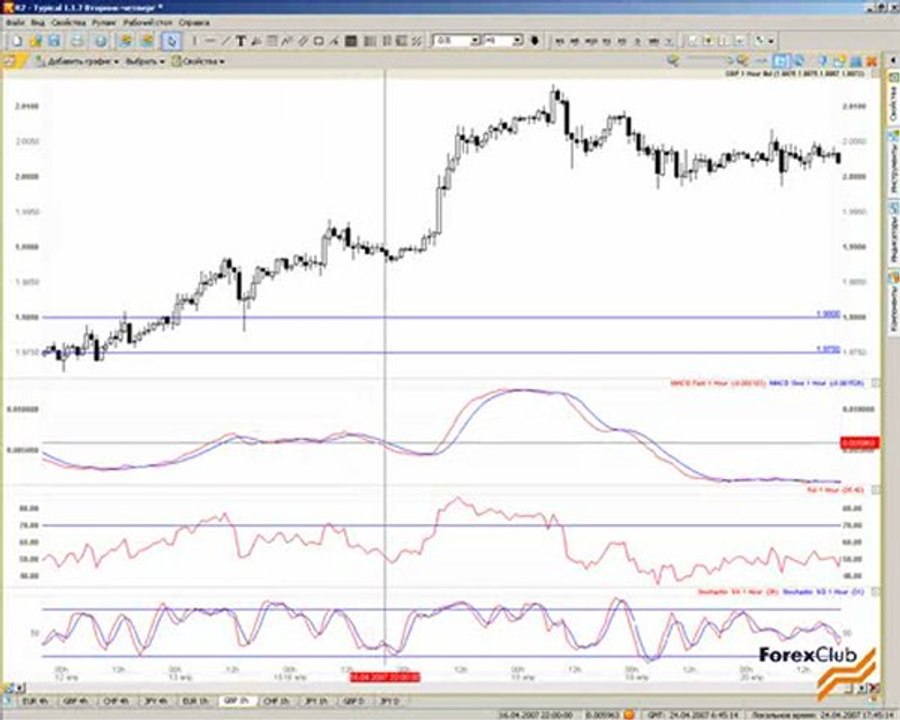Close the chart with orange X icon
The height and width of the screenshot is (720, 900).
[871, 60]
